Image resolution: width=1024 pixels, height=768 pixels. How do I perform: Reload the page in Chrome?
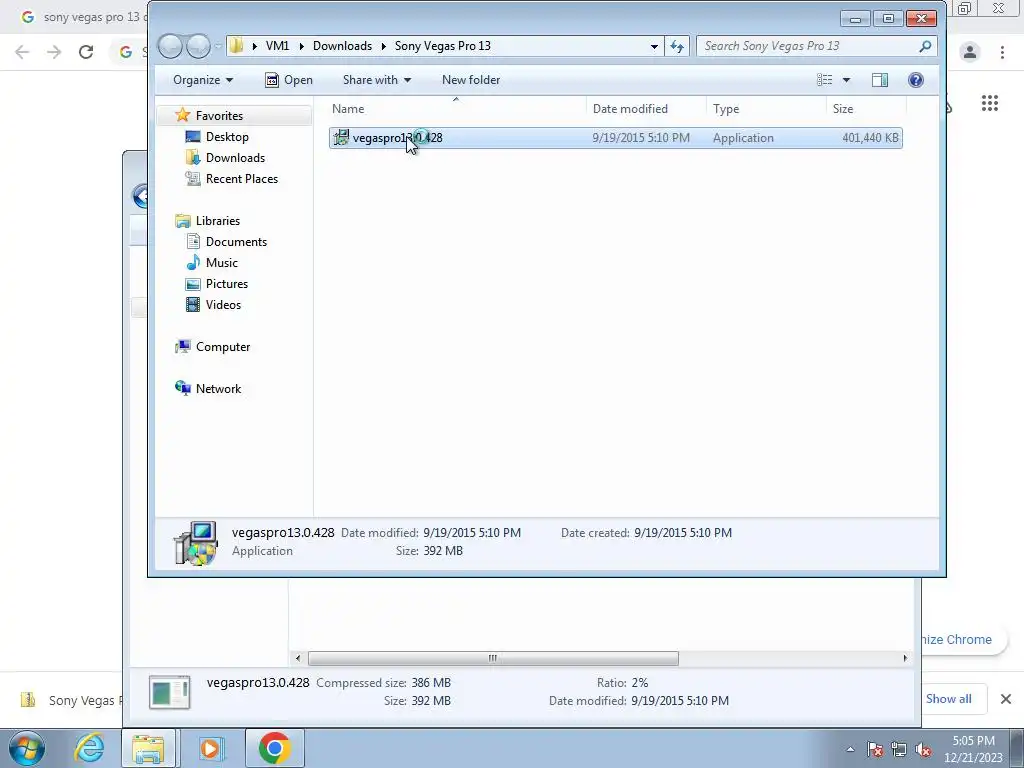pyautogui.click(x=86, y=52)
